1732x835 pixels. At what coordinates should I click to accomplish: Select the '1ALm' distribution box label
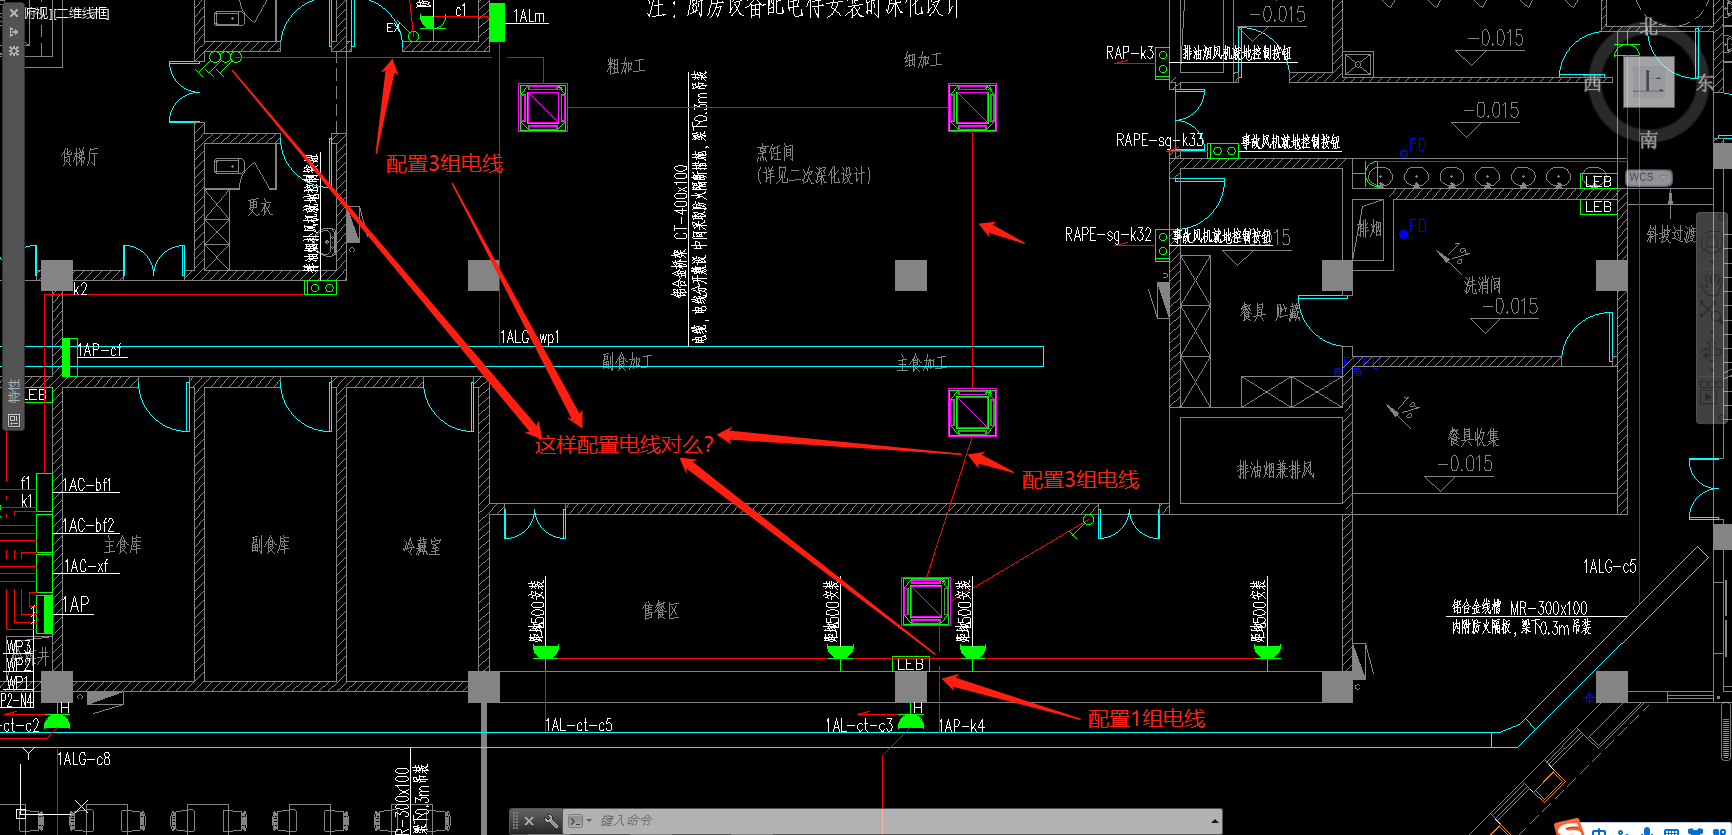click(529, 16)
